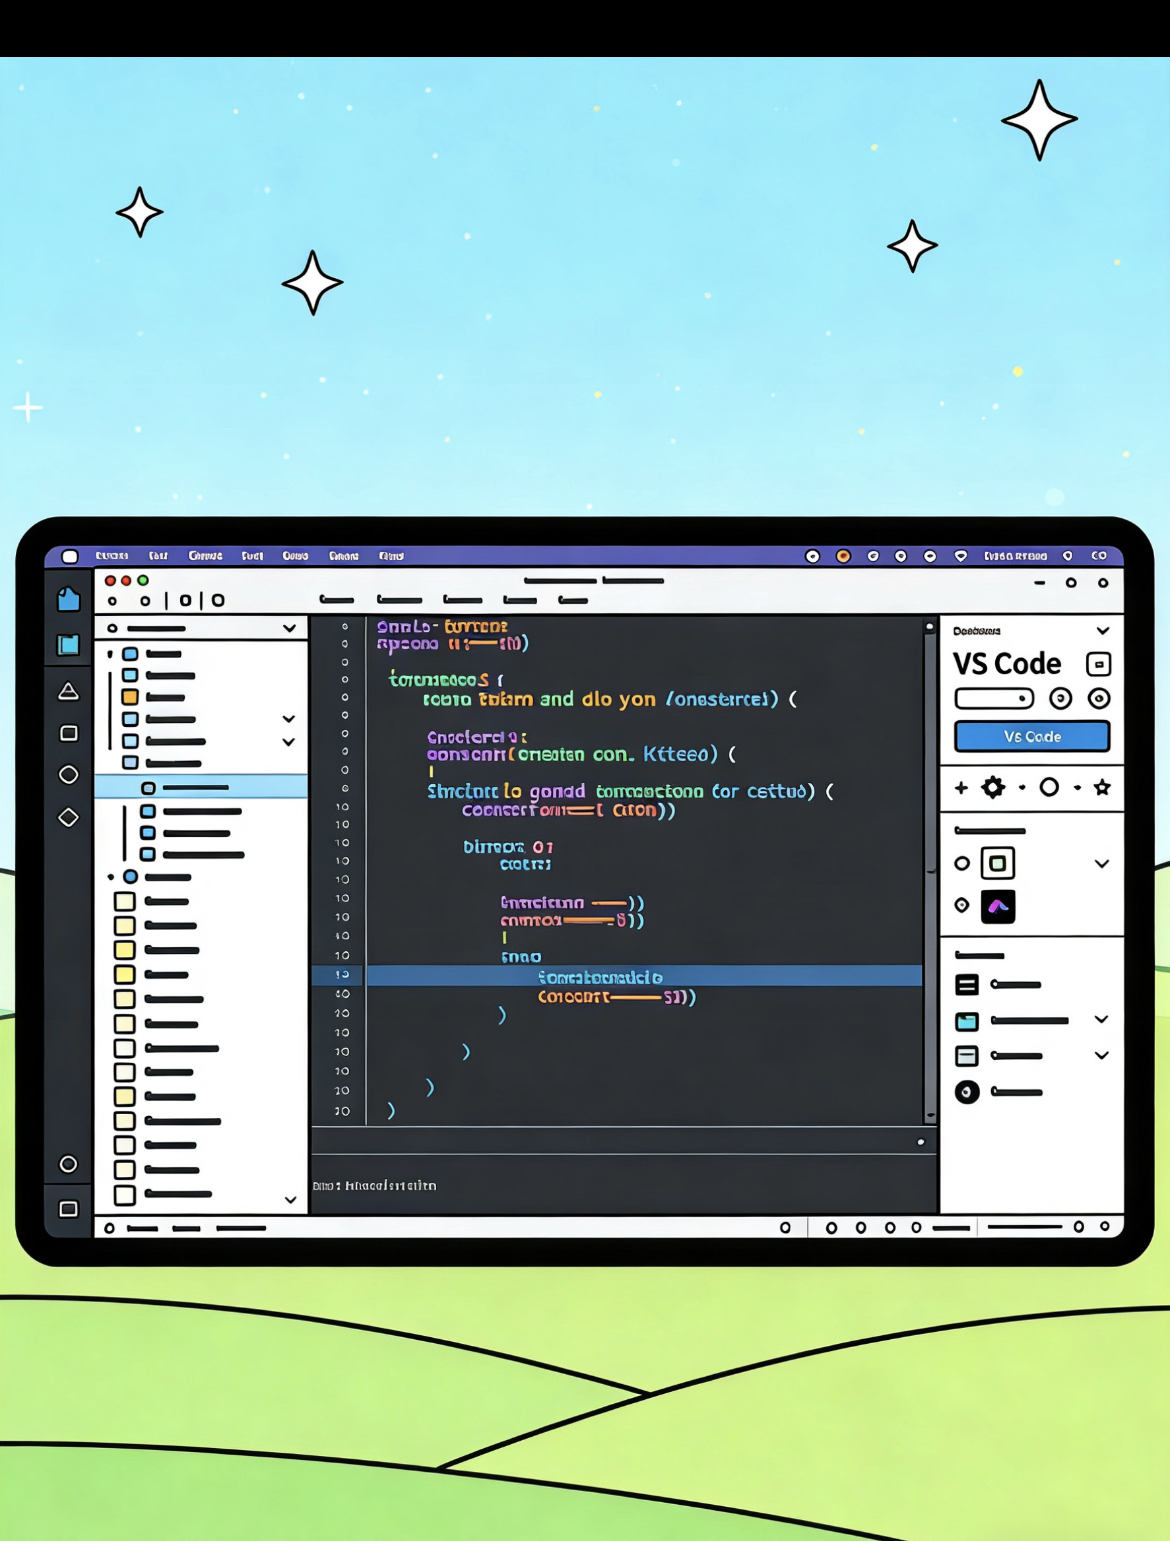This screenshot has height=1541, width=1170.
Task: Open the gear settings icon in the right panel
Action: tap(993, 787)
